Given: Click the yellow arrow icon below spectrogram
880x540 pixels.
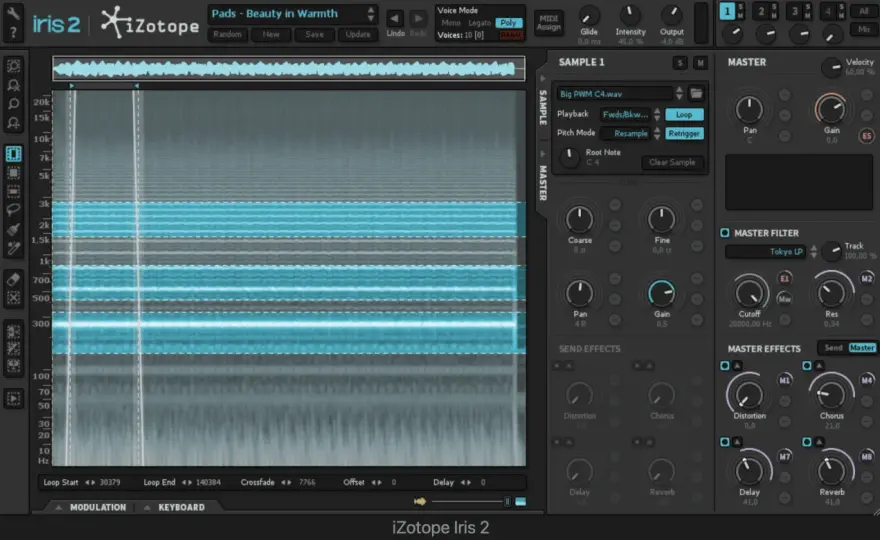Looking at the screenshot, I should point(420,501).
